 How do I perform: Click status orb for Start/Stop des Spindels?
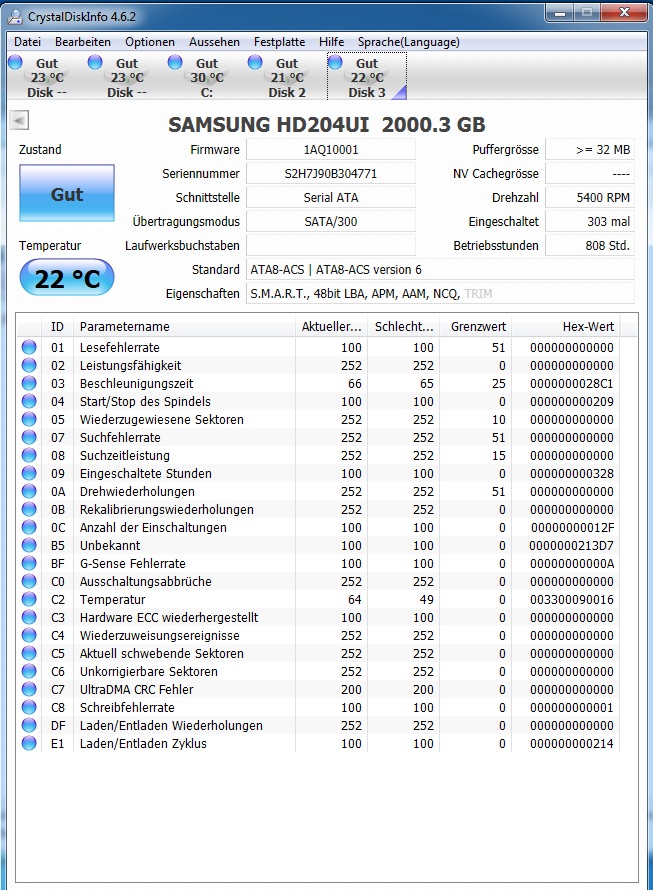[x=29, y=401]
